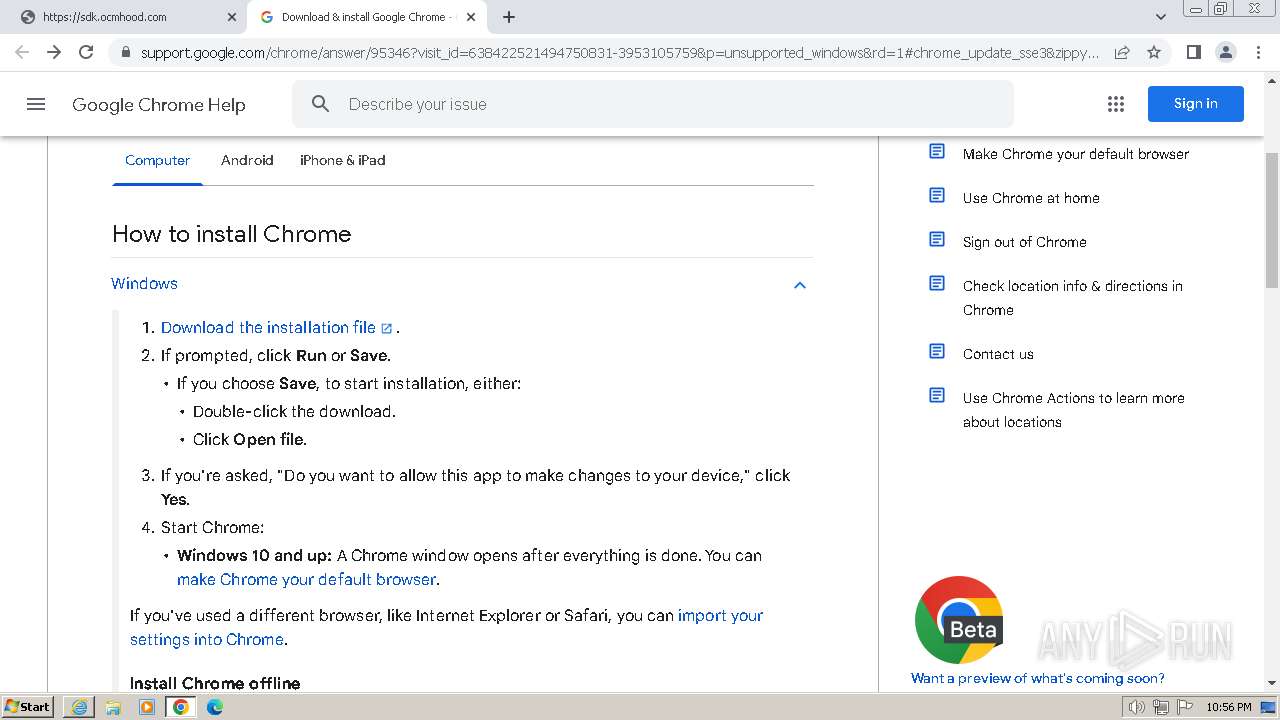Viewport: 1280px width, 720px height.
Task: Open the tab search dropdown
Action: (x=1161, y=17)
